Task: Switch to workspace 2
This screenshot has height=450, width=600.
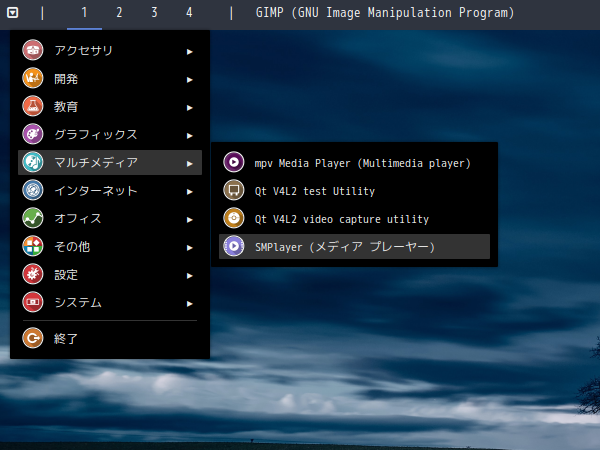Action: click(119, 13)
